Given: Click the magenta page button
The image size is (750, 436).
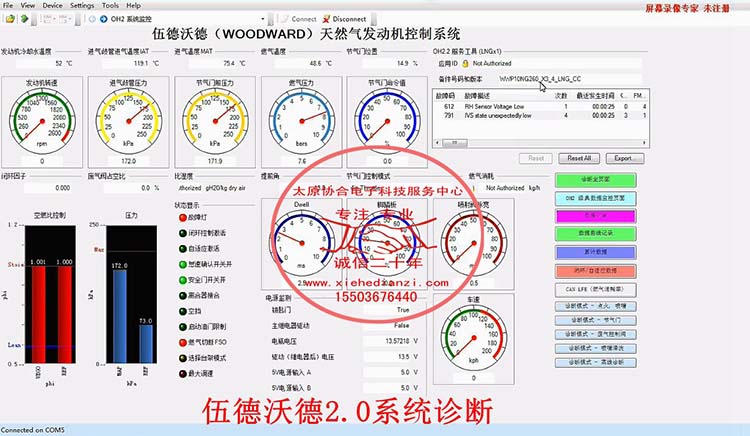Looking at the screenshot, I should [596, 216].
